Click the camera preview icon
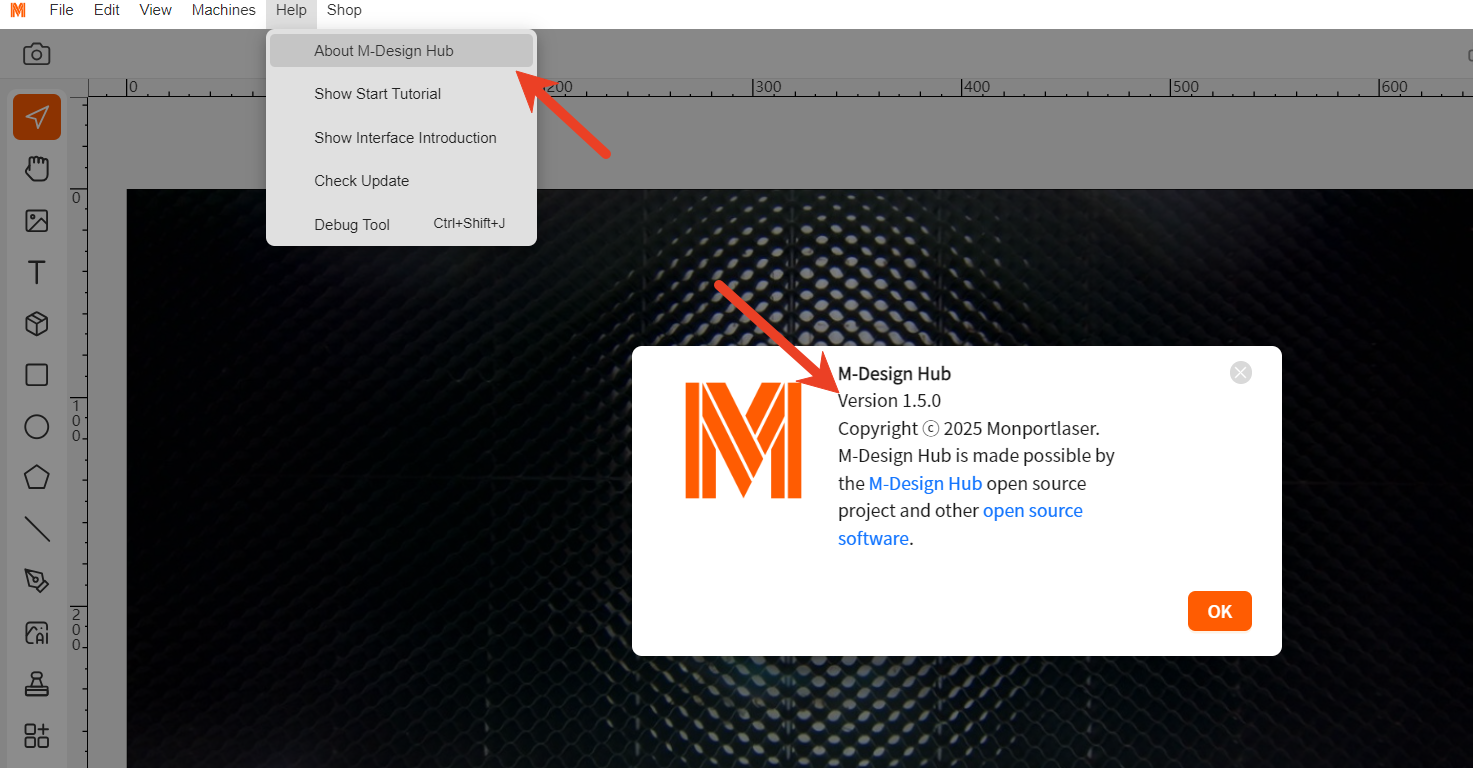The image size is (1473, 768). click(x=37, y=54)
